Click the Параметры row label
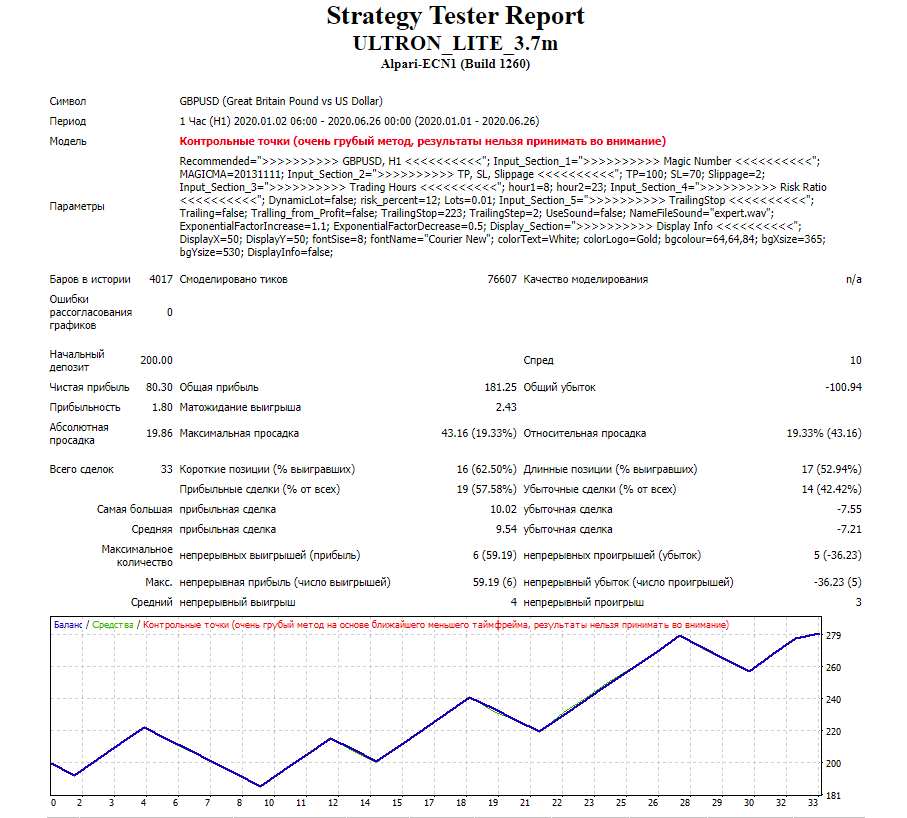This screenshot has width=907, height=818. click(77, 207)
